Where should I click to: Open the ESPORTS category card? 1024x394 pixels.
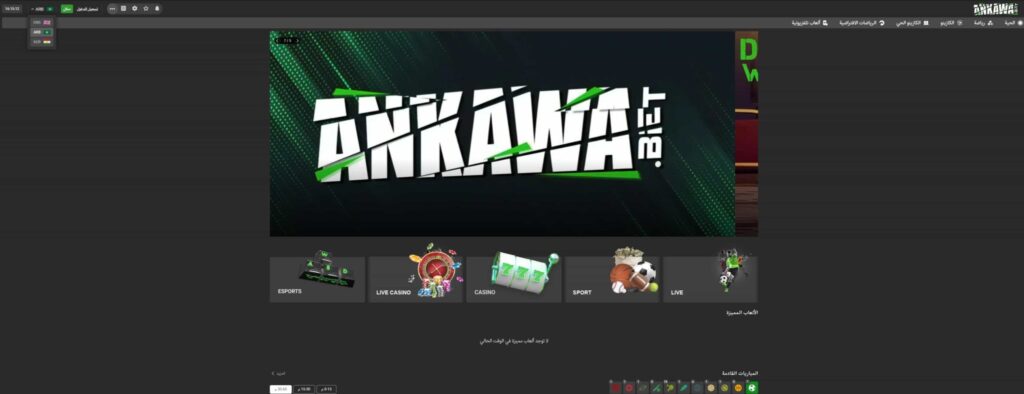point(317,280)
